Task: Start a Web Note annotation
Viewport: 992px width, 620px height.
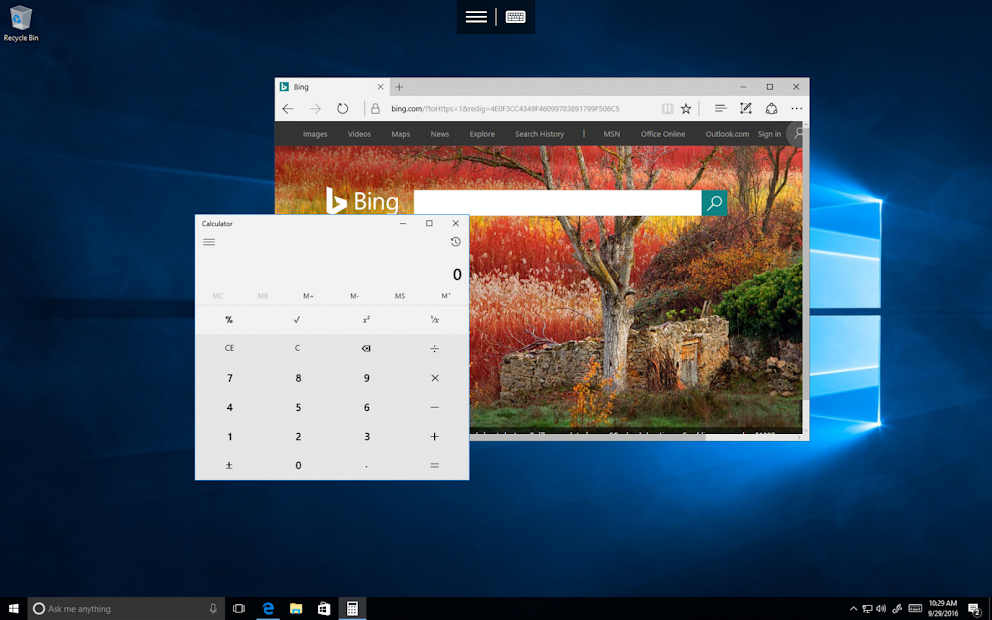Action: point(745,108)
